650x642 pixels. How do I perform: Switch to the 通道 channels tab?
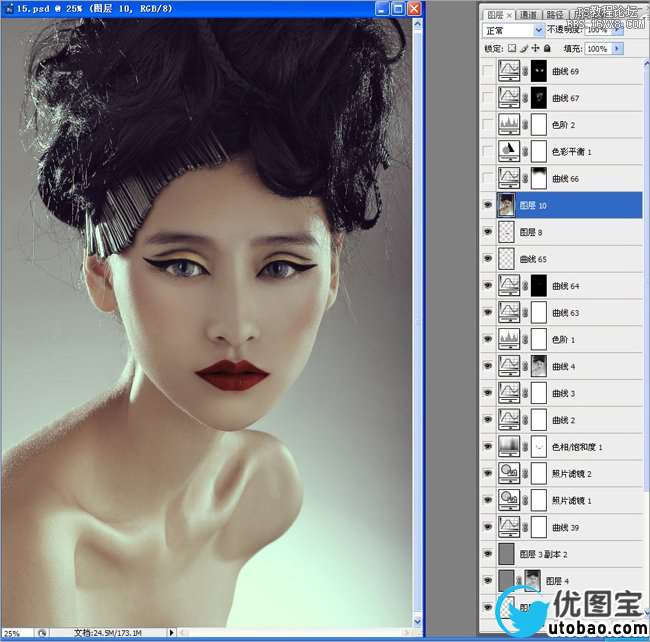[528, 15]
